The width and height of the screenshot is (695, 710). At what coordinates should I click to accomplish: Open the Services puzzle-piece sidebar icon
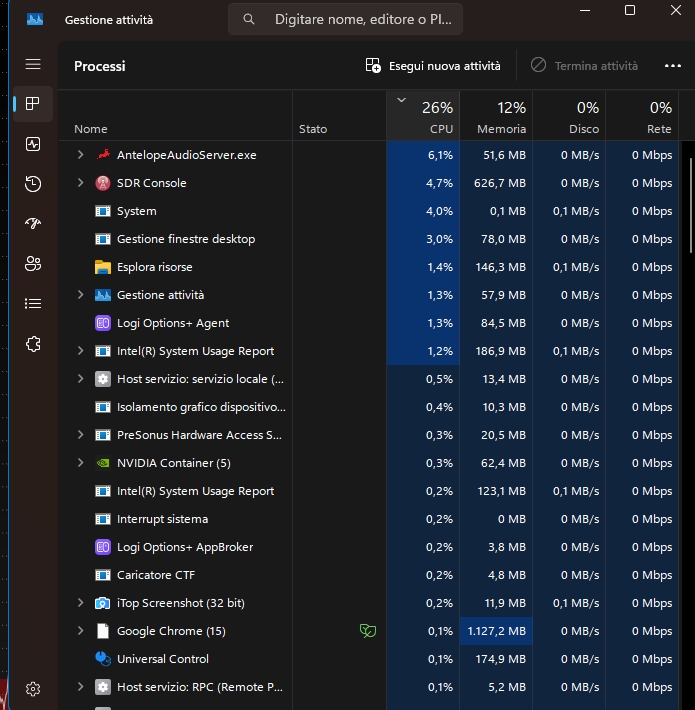(33, 344)
